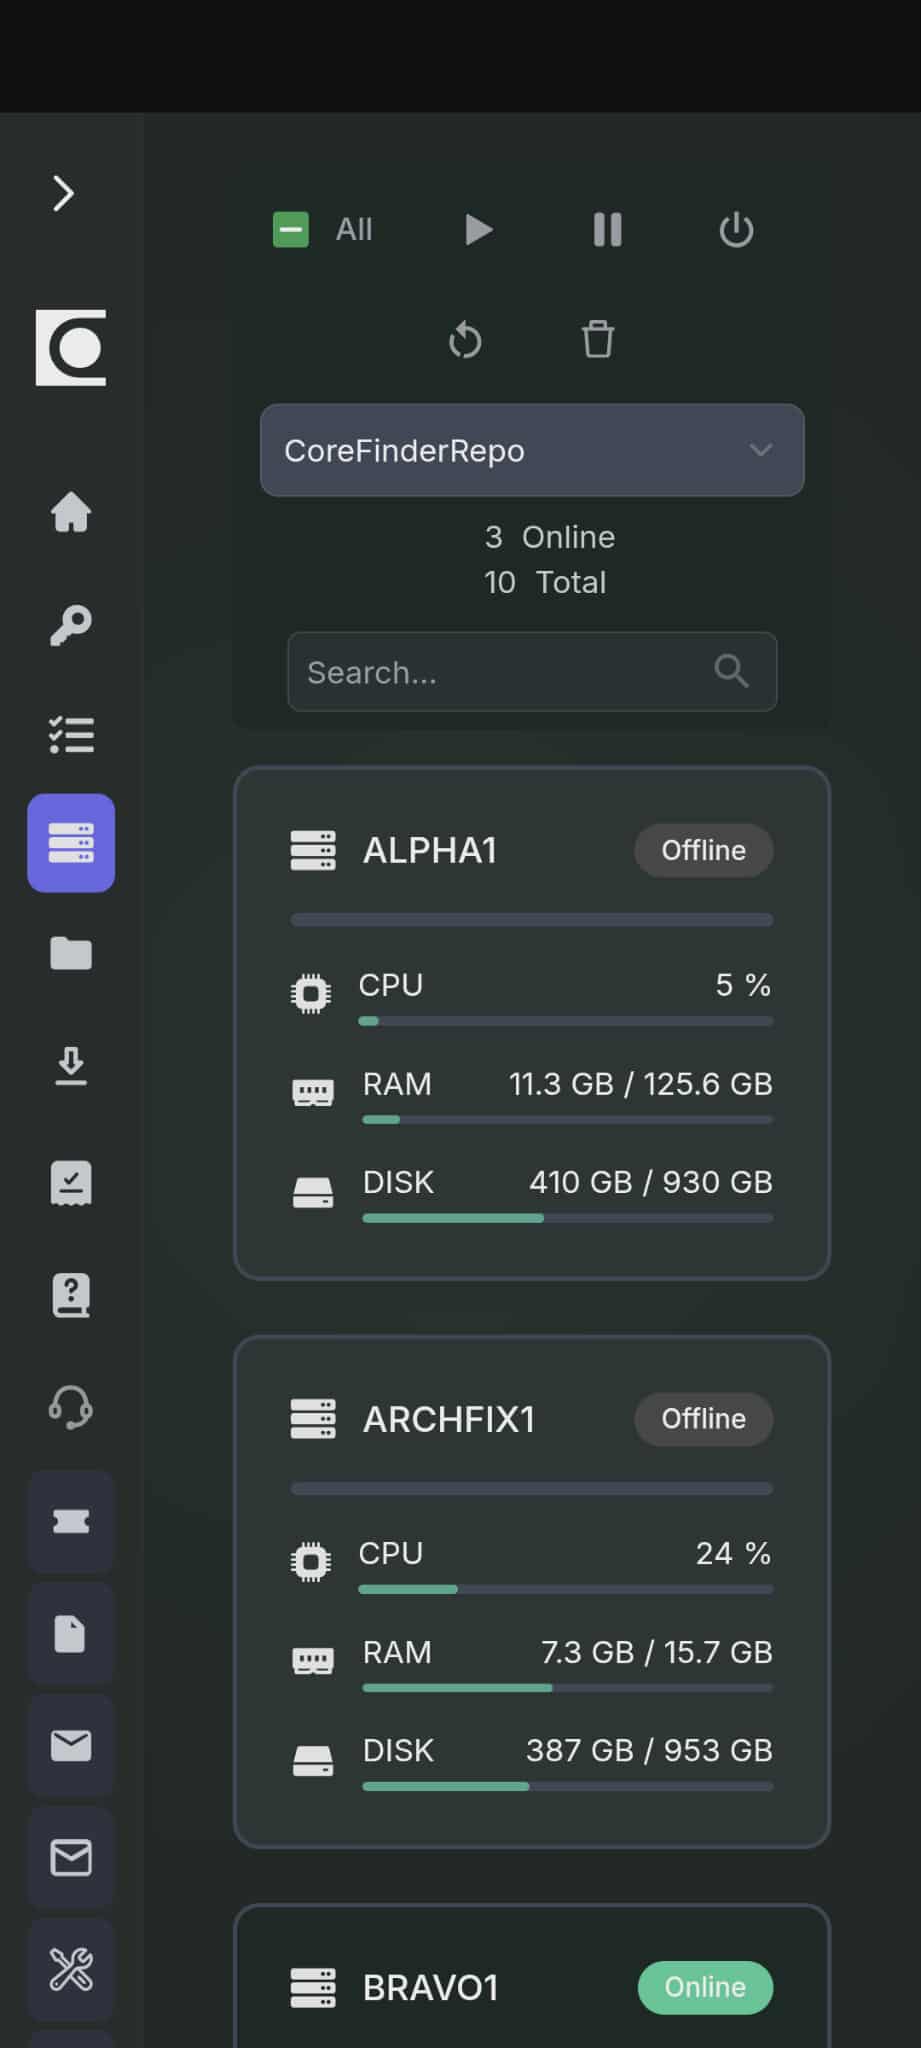Open the receipt verification section

70,1181
